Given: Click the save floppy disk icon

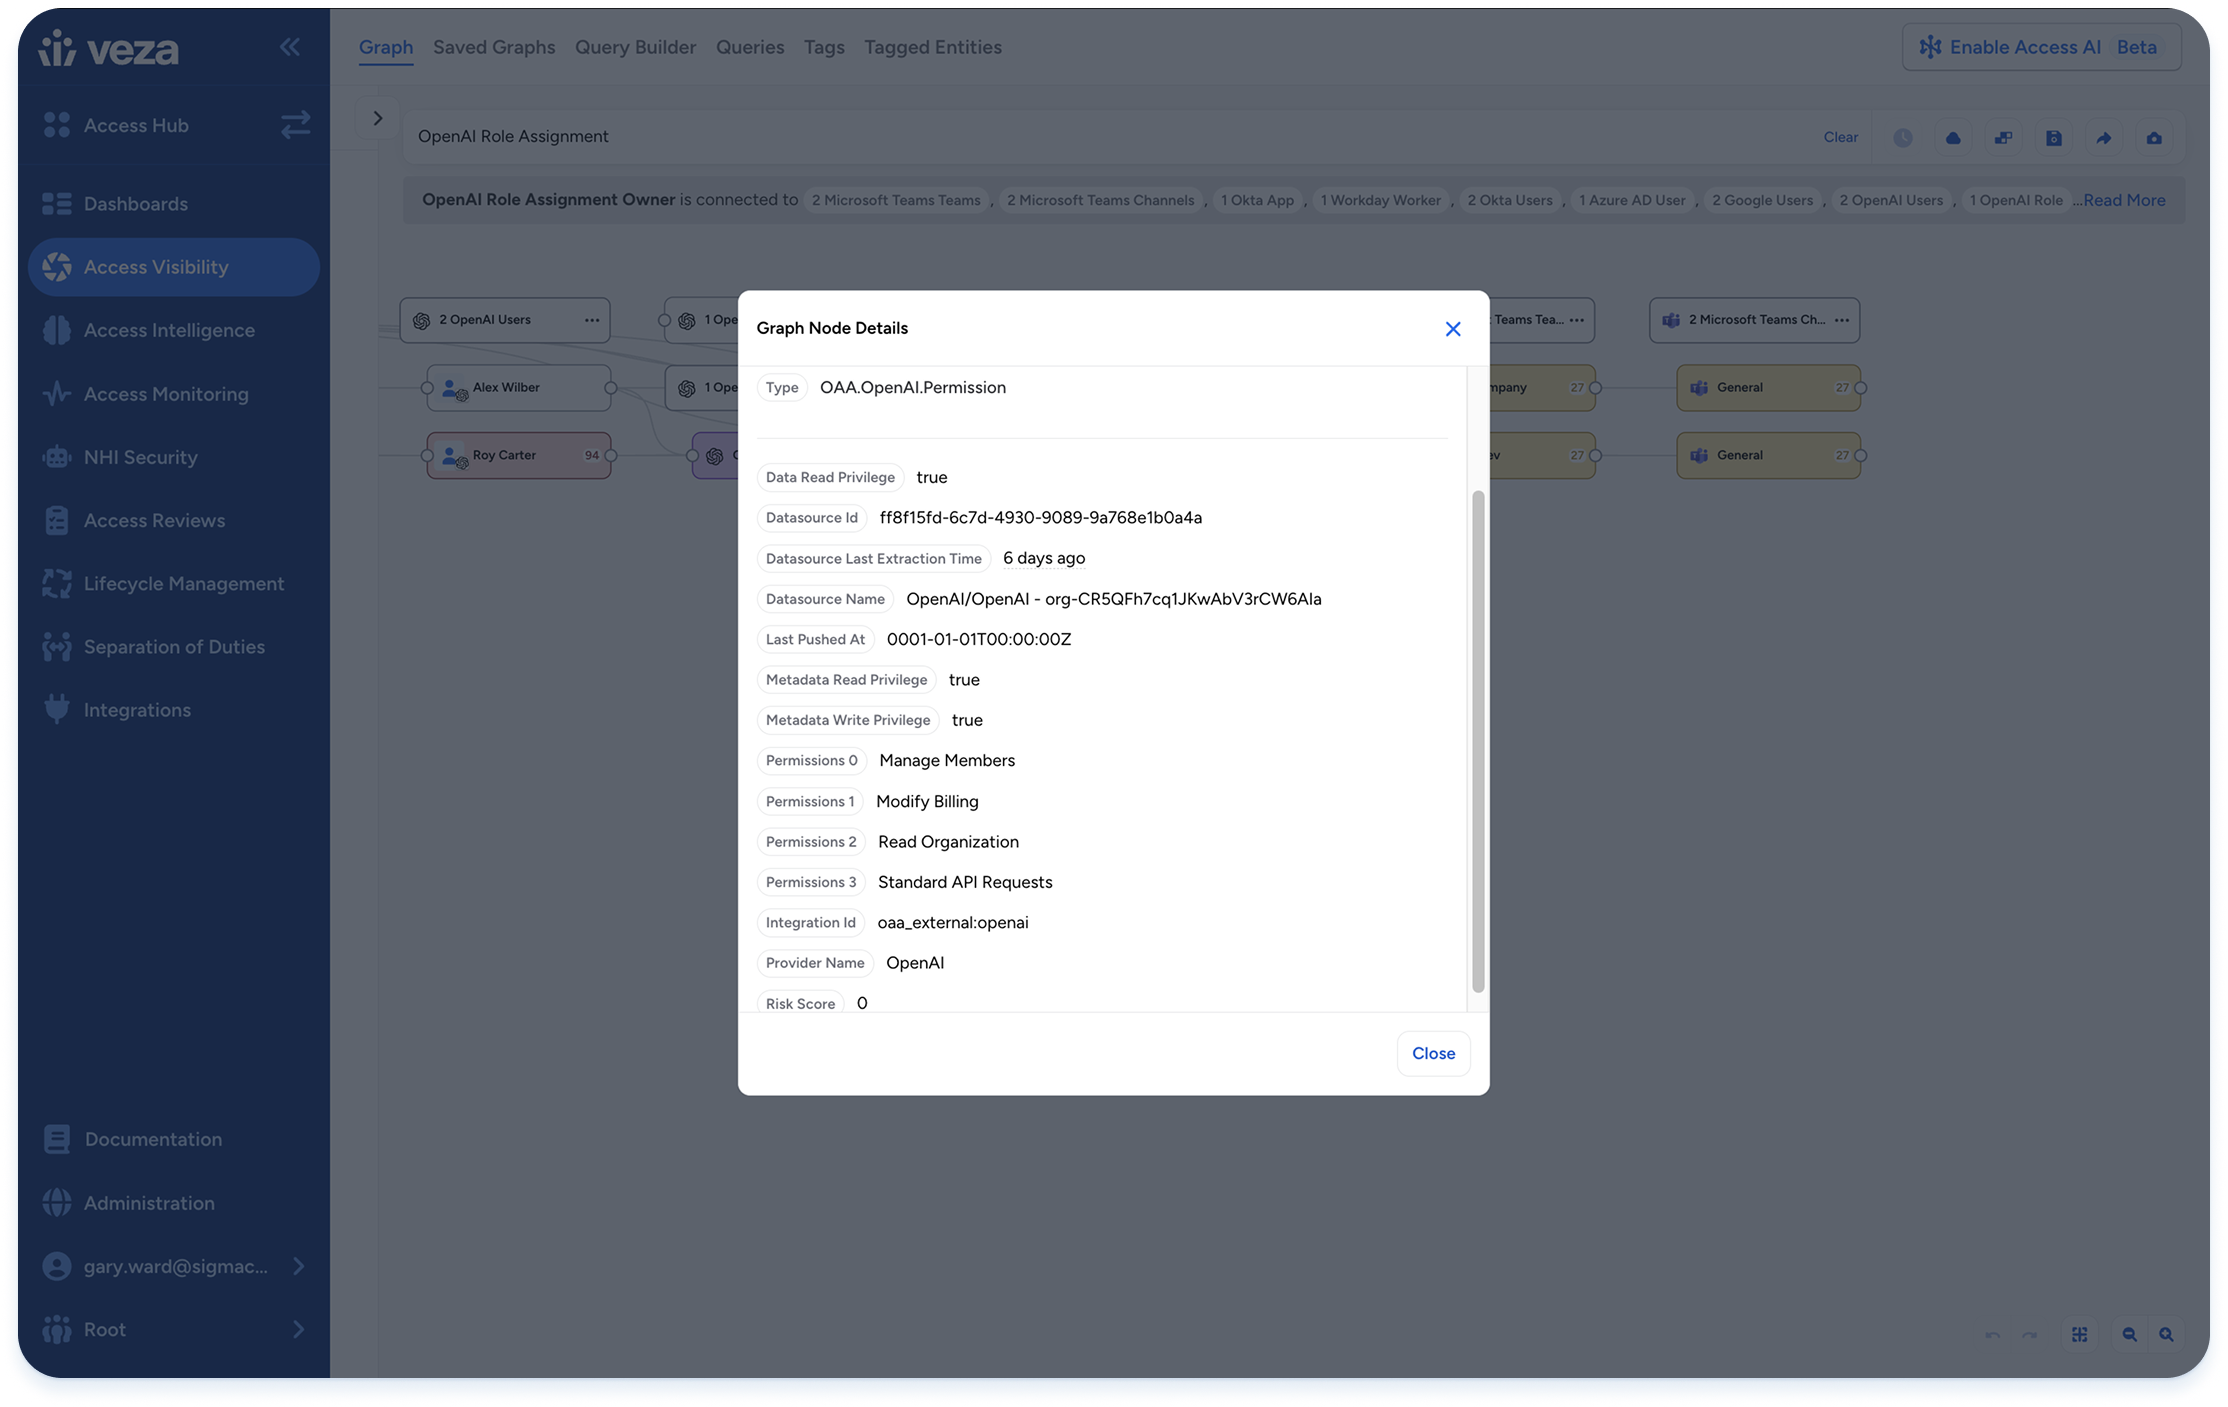Looking at the screenshot, I should pyautogui.click(x=2053, y=138).
